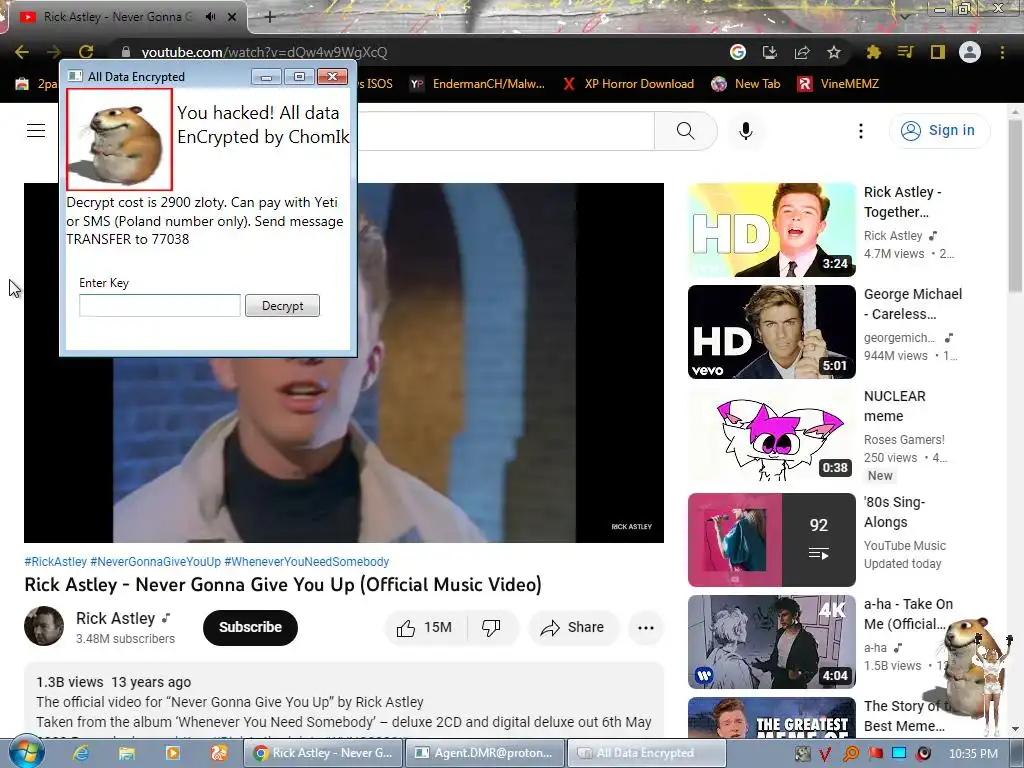Open the Windows Start button
The width and height of the screenshot is (1024, 768).
pos(26,753)
